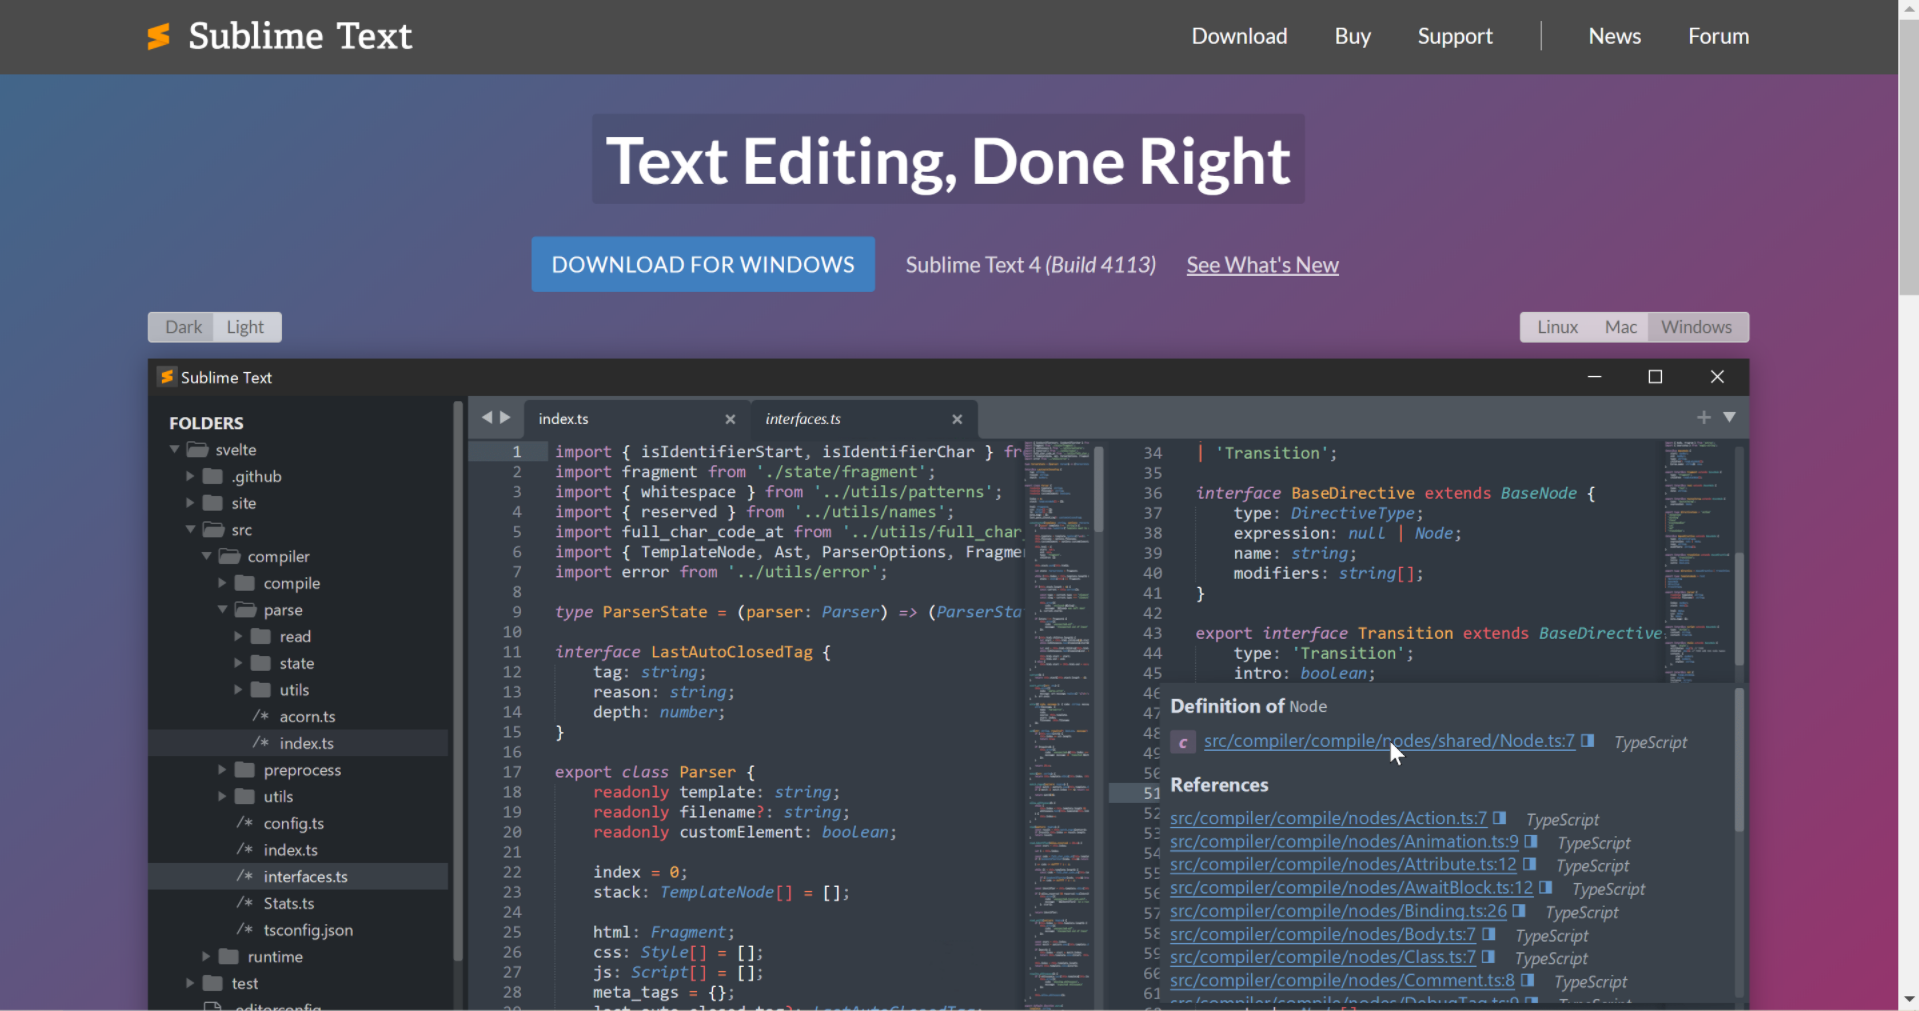
Task: Show the Mac screenshot
Action: (x=1620, y=327)
